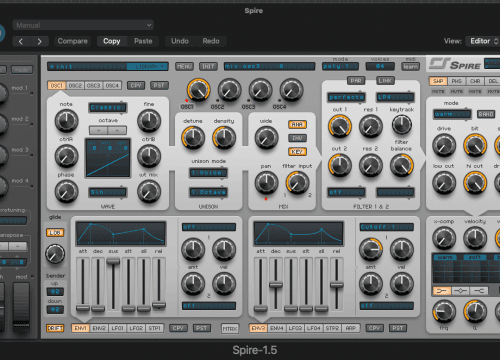Select the high shelf EQ shape icon
The height and width of the screenshot is (360, 500).
[x=479, y=291]
